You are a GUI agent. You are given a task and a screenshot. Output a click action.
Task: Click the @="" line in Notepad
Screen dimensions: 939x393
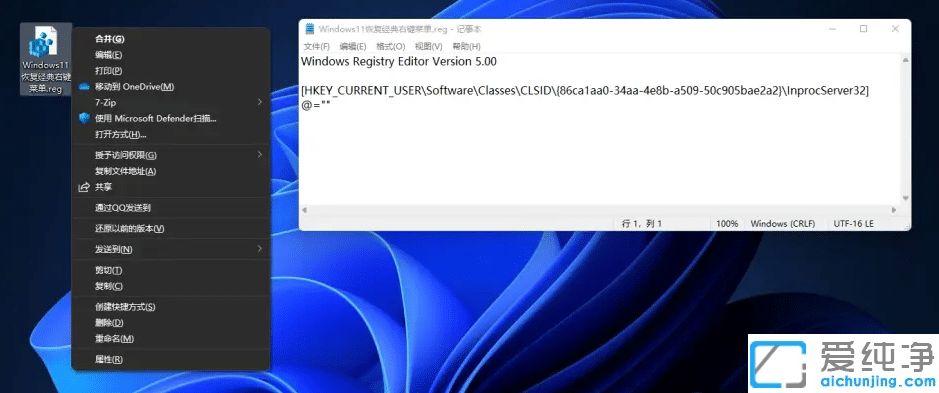[x=316, y=105]
